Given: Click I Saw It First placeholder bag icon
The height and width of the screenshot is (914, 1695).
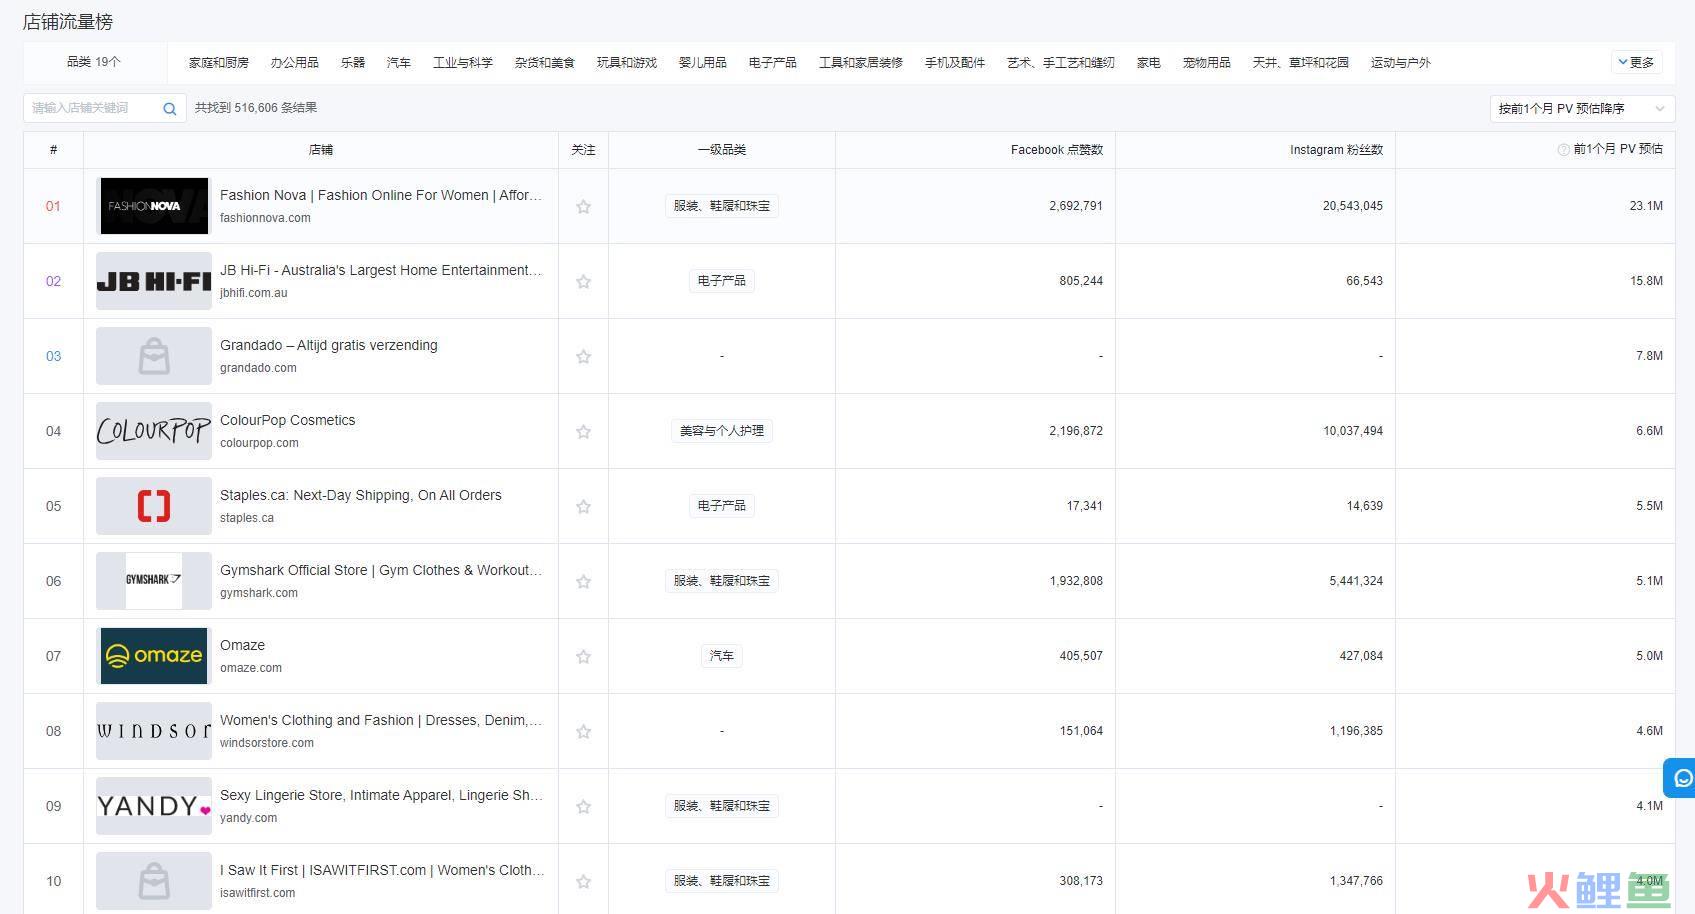Looking at the screenshot, I should tap(154, 881).
